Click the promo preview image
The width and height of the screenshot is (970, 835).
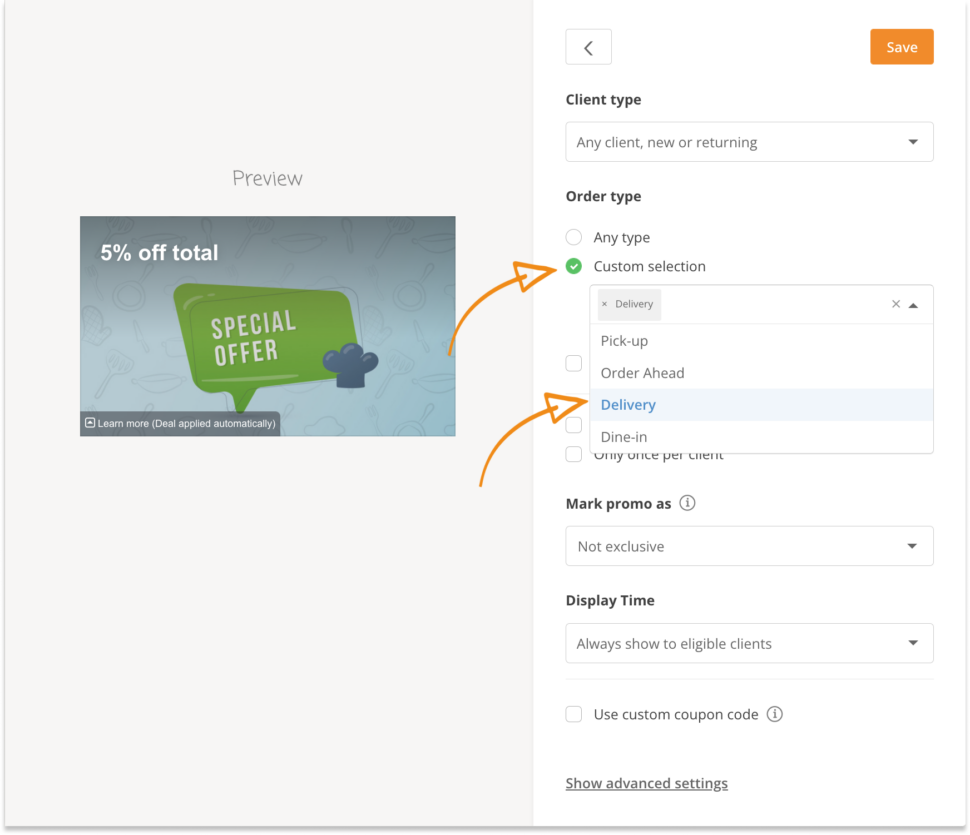tap(267, 325)
